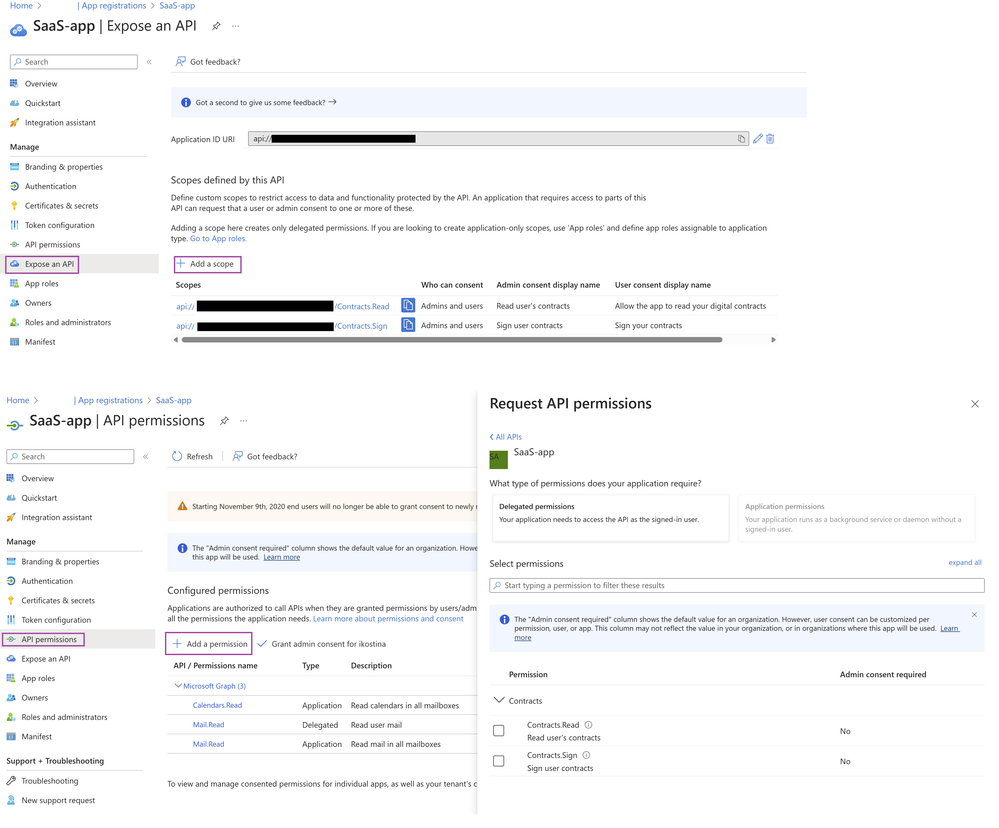This screenshot has height=828, width=999.
Task: Click the pin icon beside API permissions title
Action: [224, 421]
